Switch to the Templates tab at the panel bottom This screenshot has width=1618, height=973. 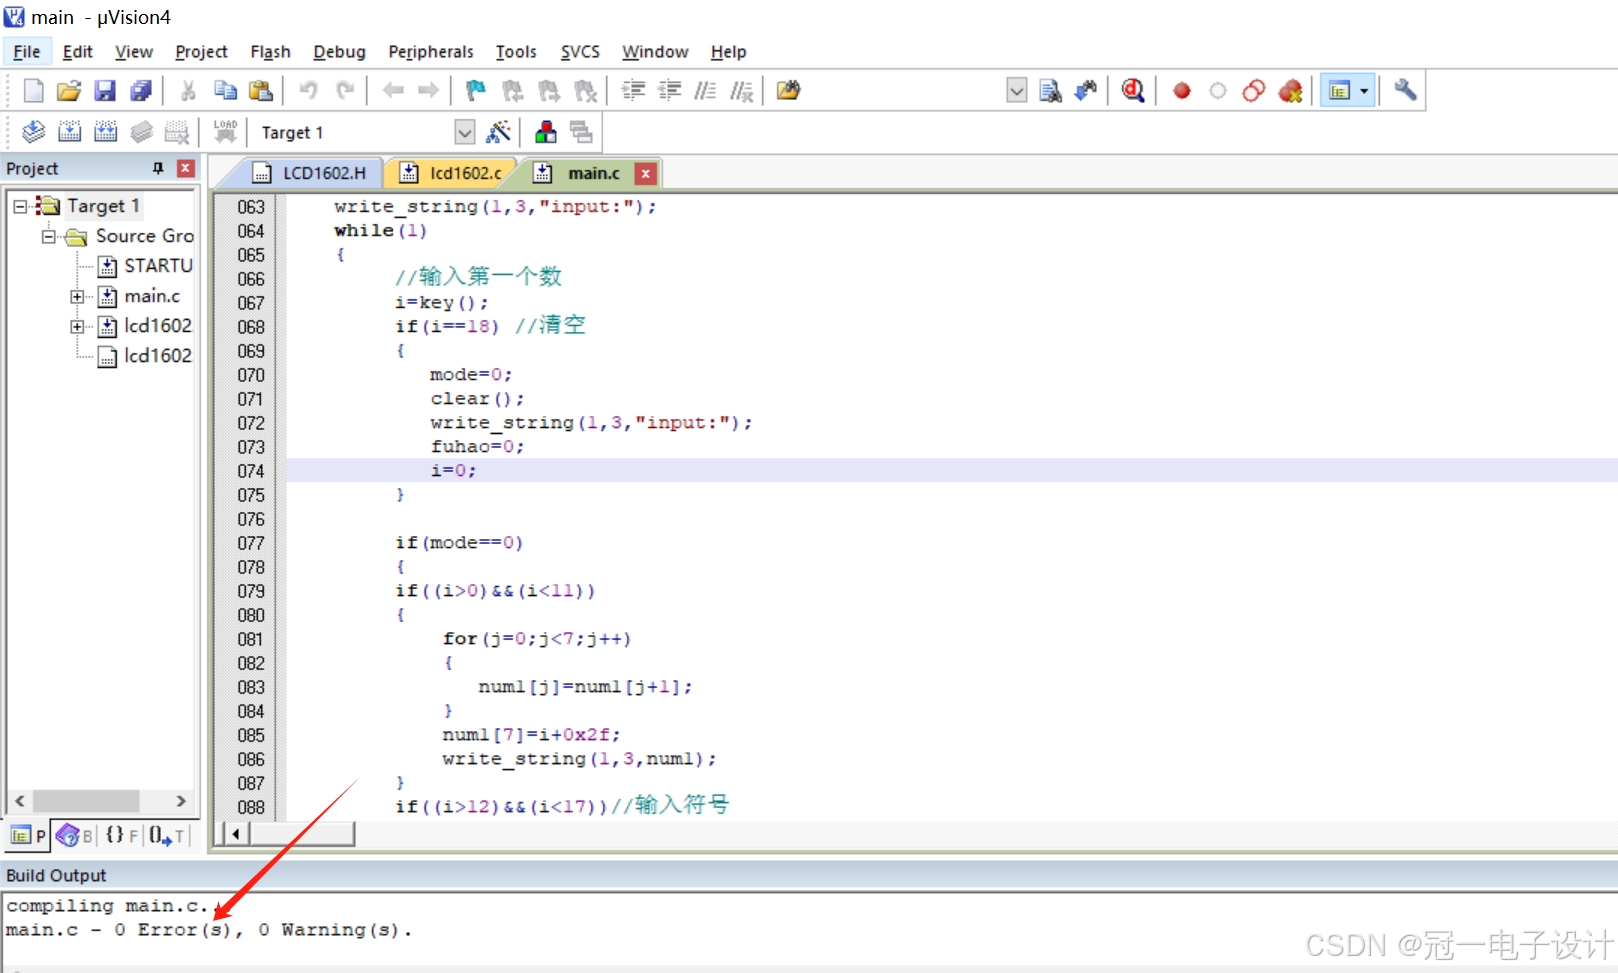tap(167, 835)
